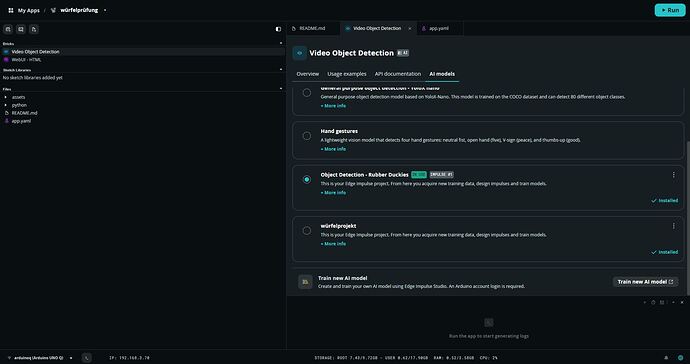
Task: Open More info for YoloX-Nano model
Action: 333,106
